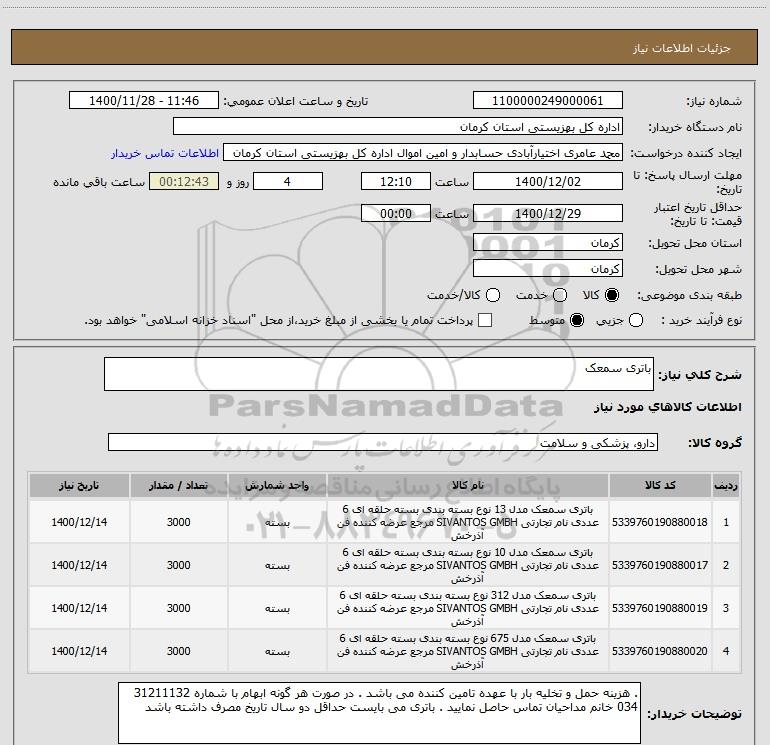
Task: Click the item name باتری سمعک مدل 10
Action: (x=468, y=565)
